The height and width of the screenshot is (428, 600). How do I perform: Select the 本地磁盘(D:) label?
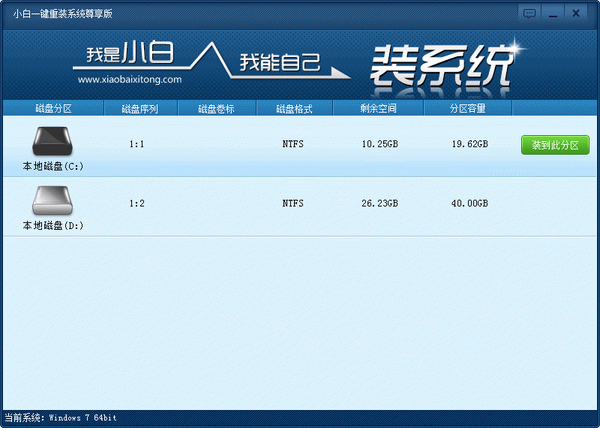[x=53, y=226]
